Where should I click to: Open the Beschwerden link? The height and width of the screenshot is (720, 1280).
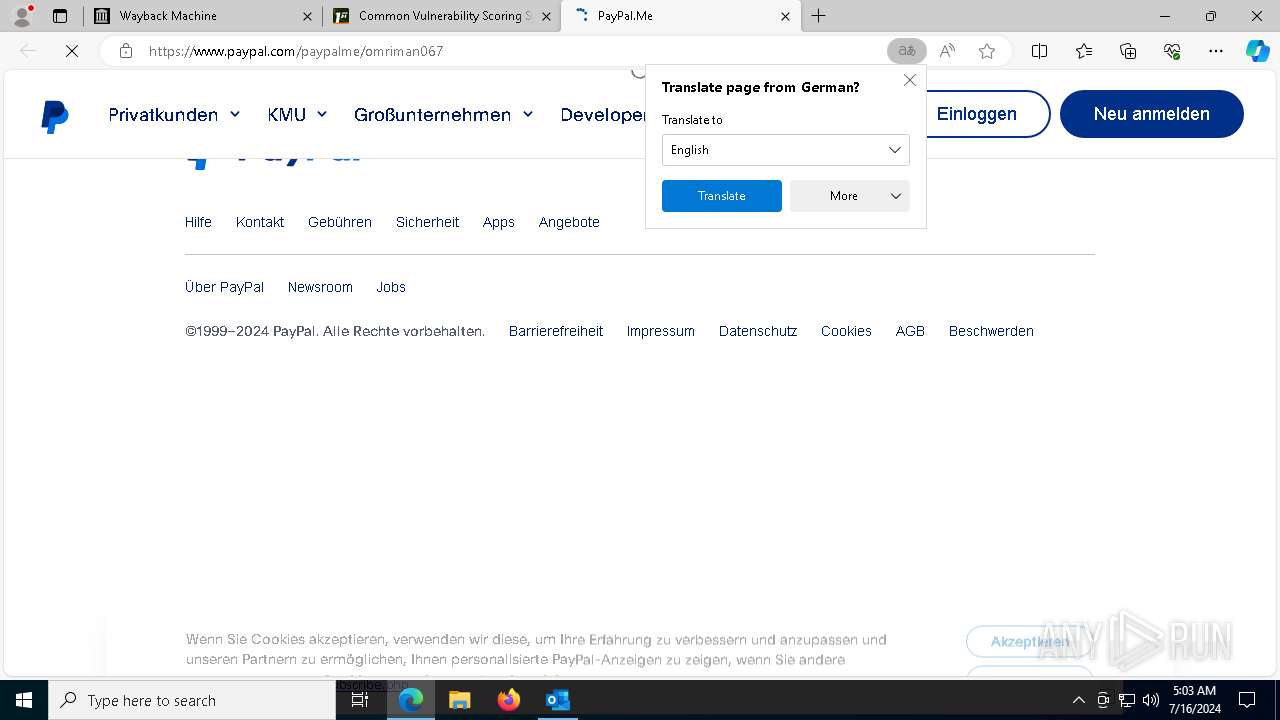click(x=991, y=331)
